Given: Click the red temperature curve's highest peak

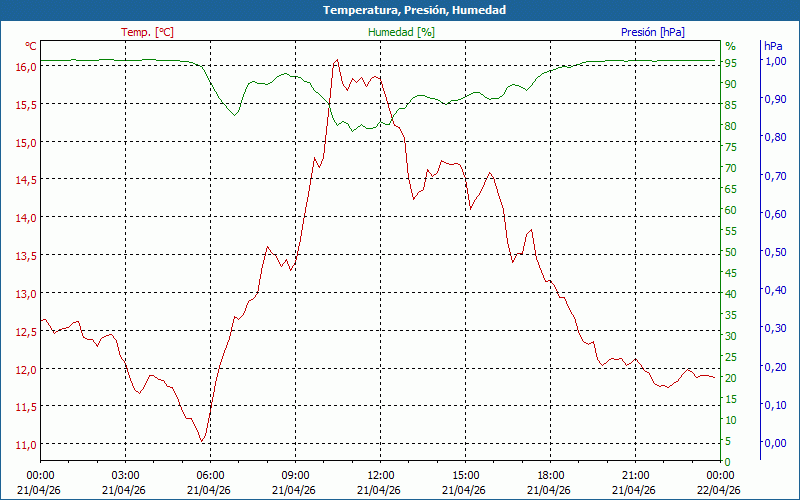Looking at the screenshot, I should point(337,59).
